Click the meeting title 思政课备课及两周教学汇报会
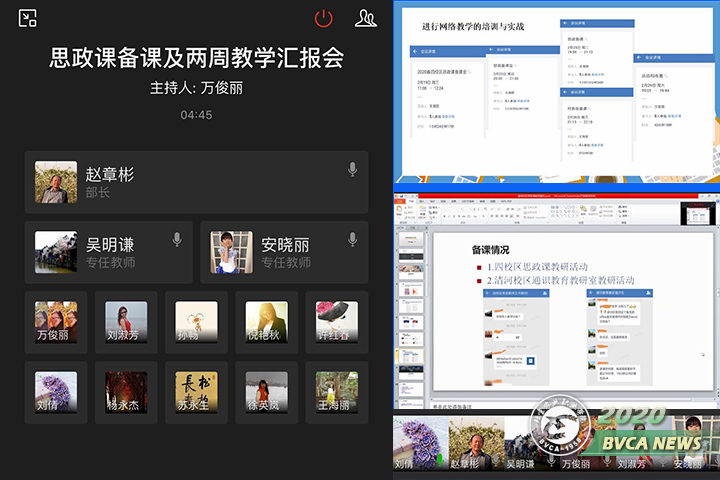 coord(197,58)
